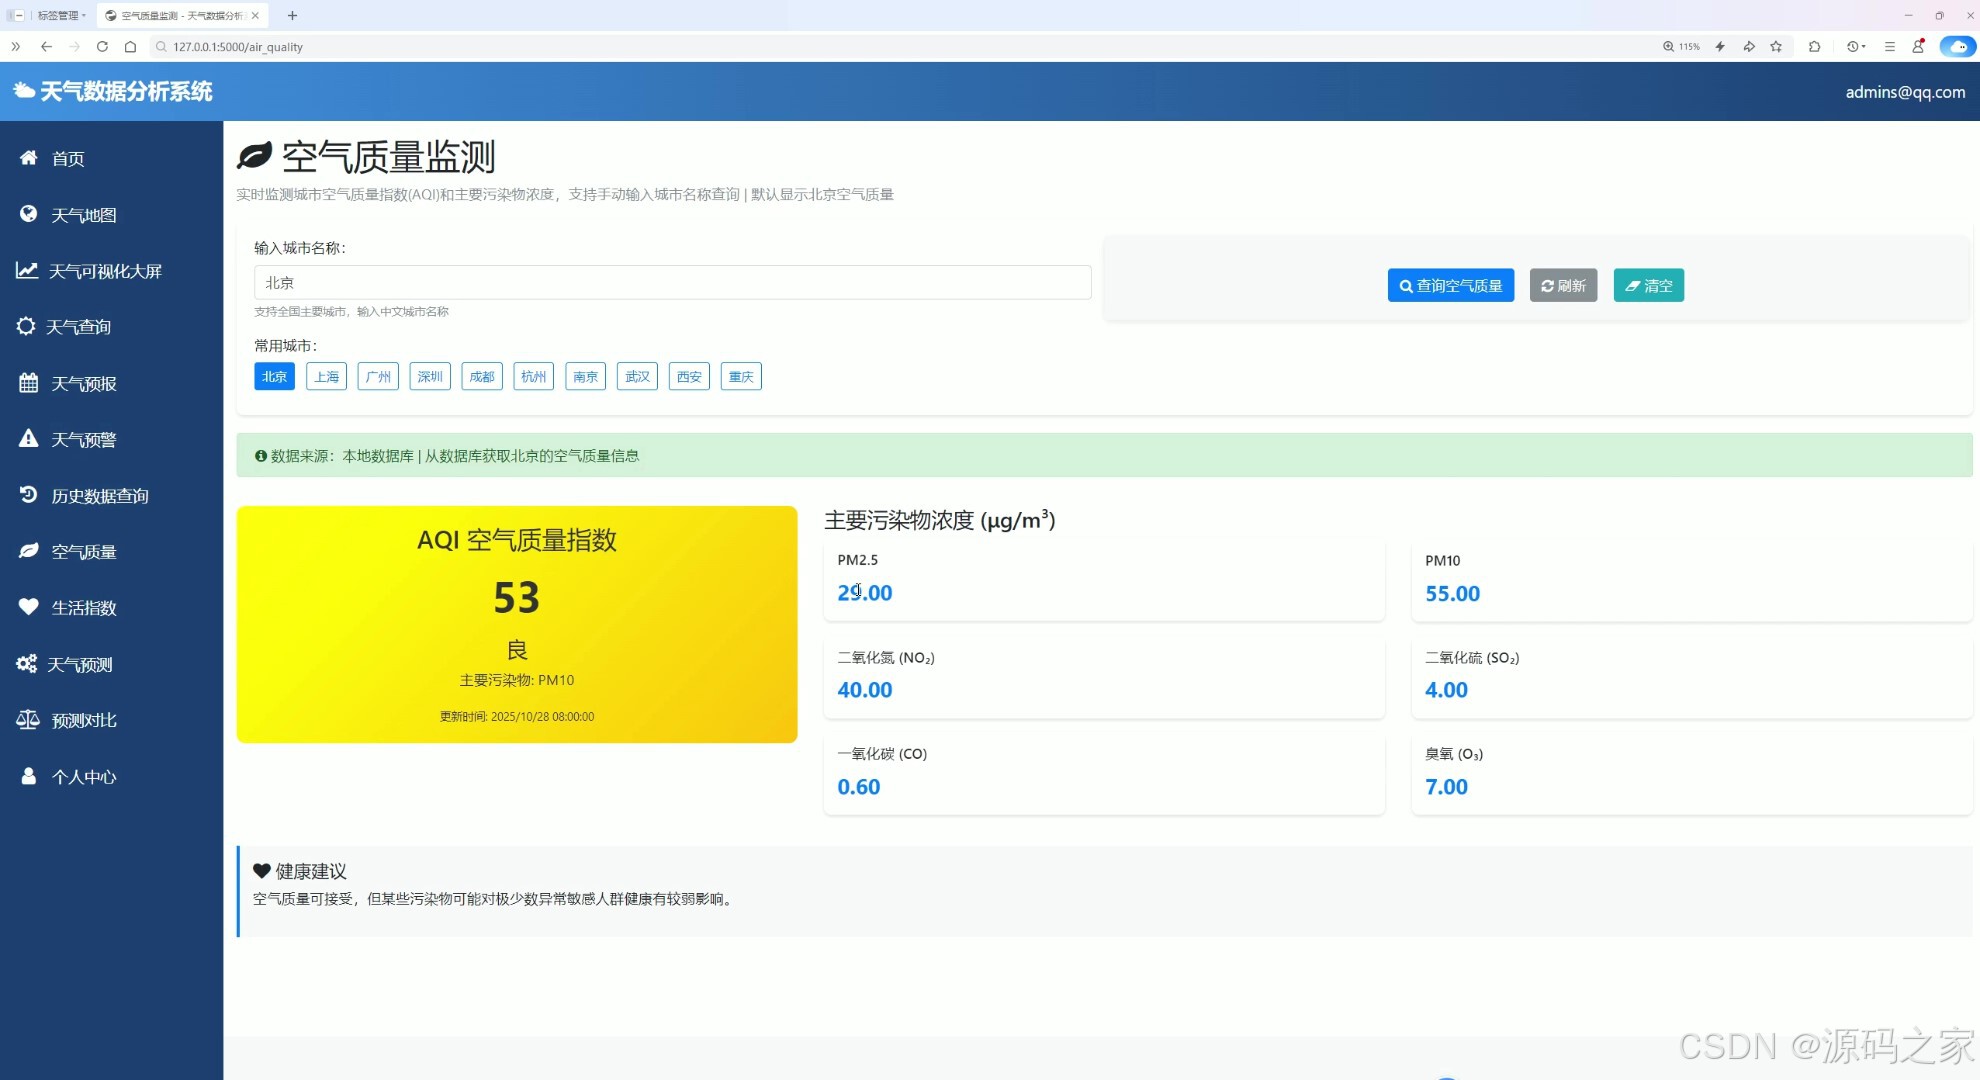Viewport: 1980px width, 1080px height.
Task: Click the 查询空气质量 button
Action: pyautogui.click(x=1450, y=285)
